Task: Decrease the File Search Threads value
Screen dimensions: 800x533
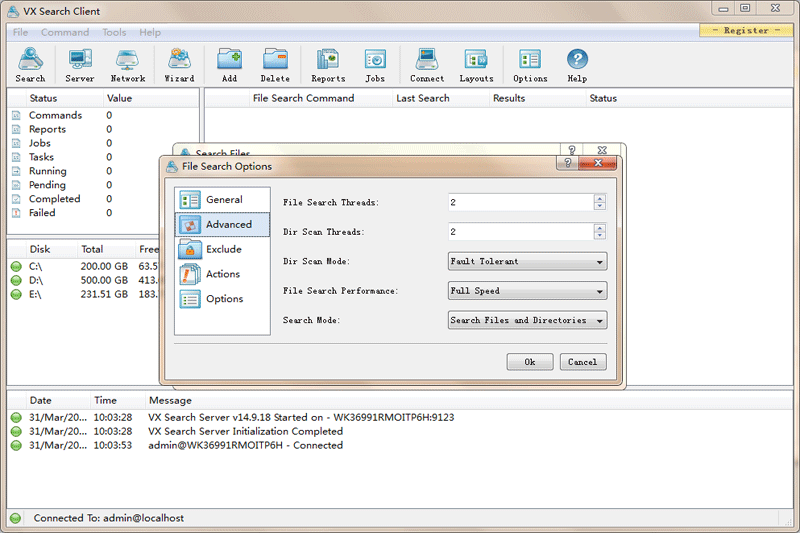Action: (600, 206)
